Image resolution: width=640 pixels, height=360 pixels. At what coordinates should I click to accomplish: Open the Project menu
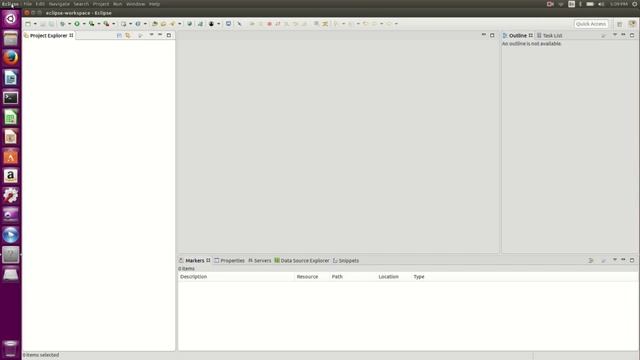click(101, 4)
